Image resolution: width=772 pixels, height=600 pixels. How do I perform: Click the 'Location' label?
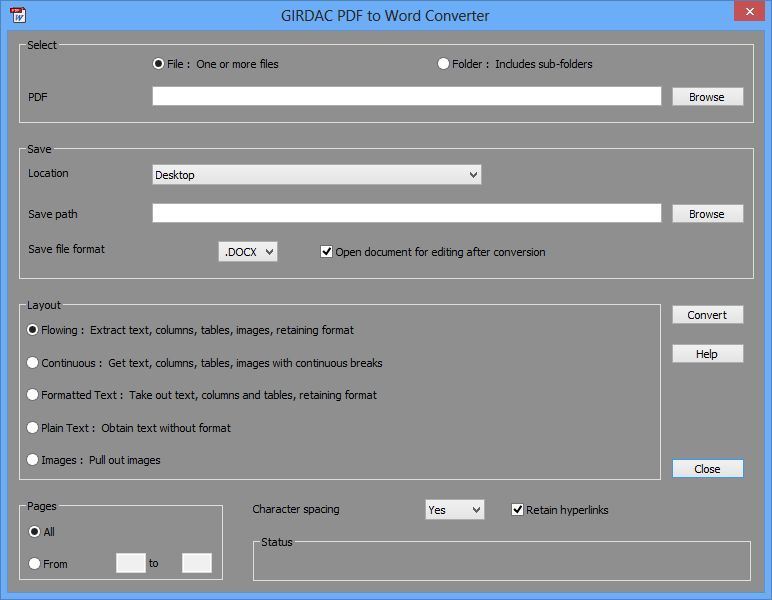point(48,173)
